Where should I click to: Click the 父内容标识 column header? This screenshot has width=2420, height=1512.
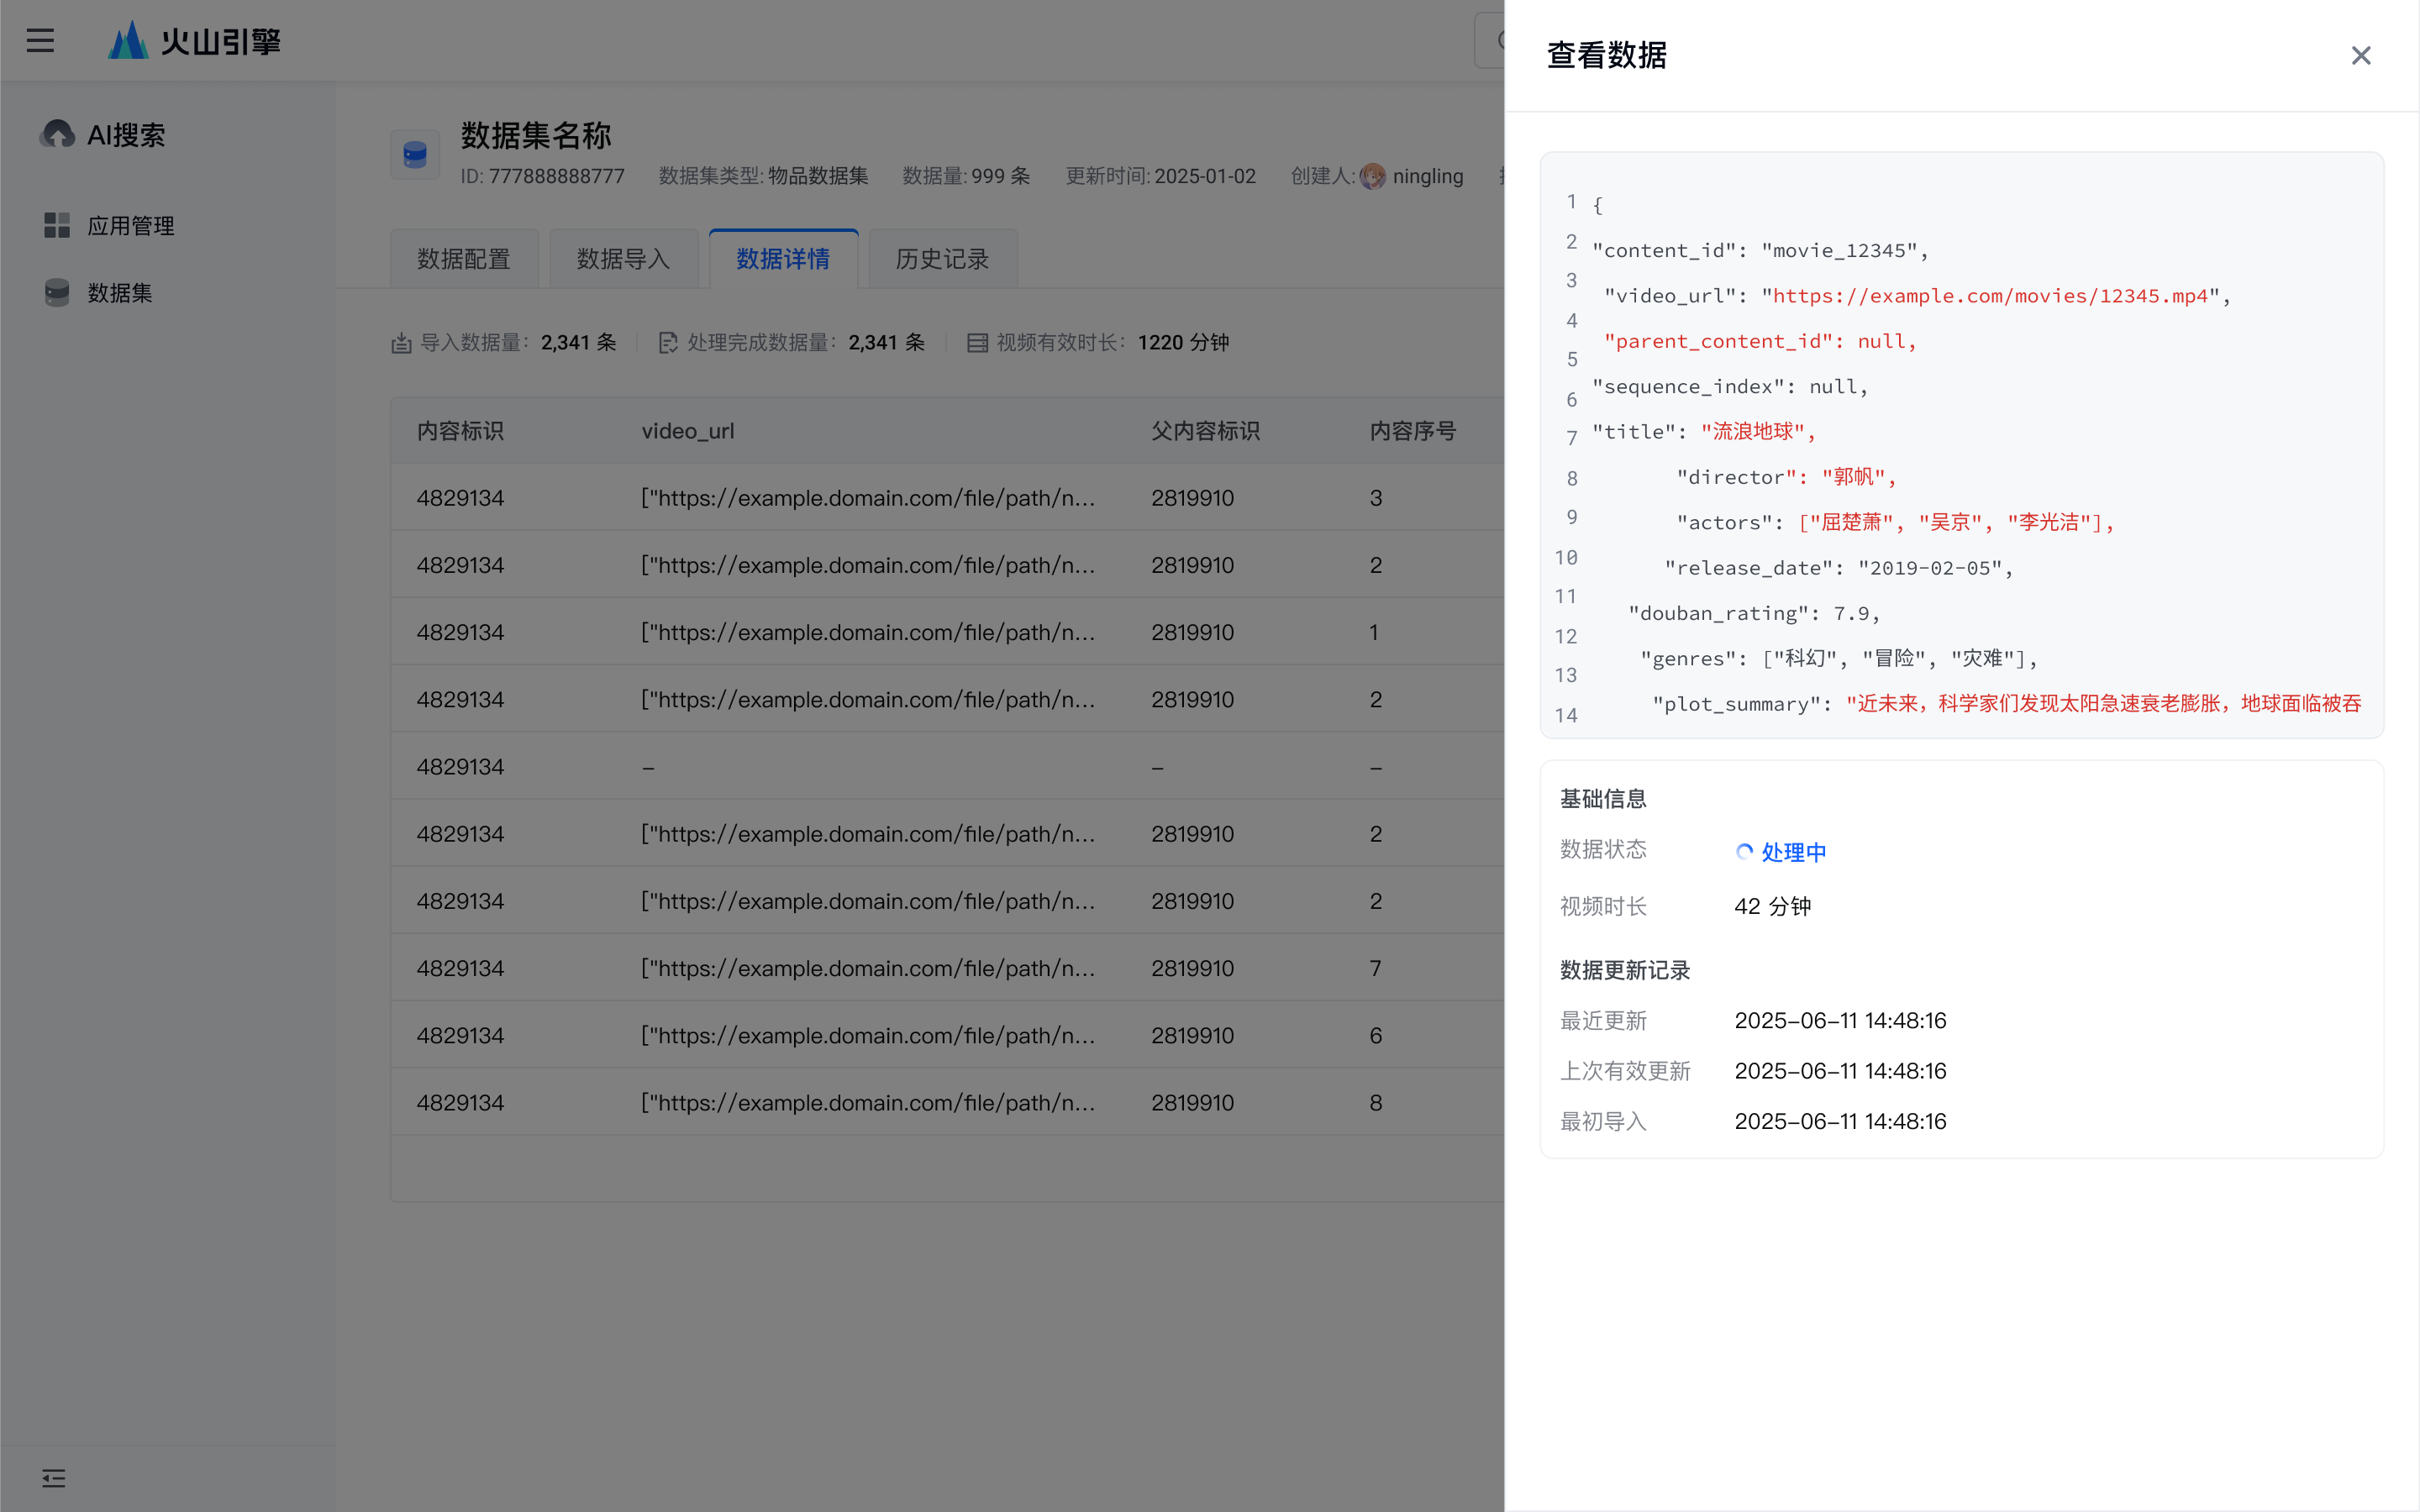1205,431
